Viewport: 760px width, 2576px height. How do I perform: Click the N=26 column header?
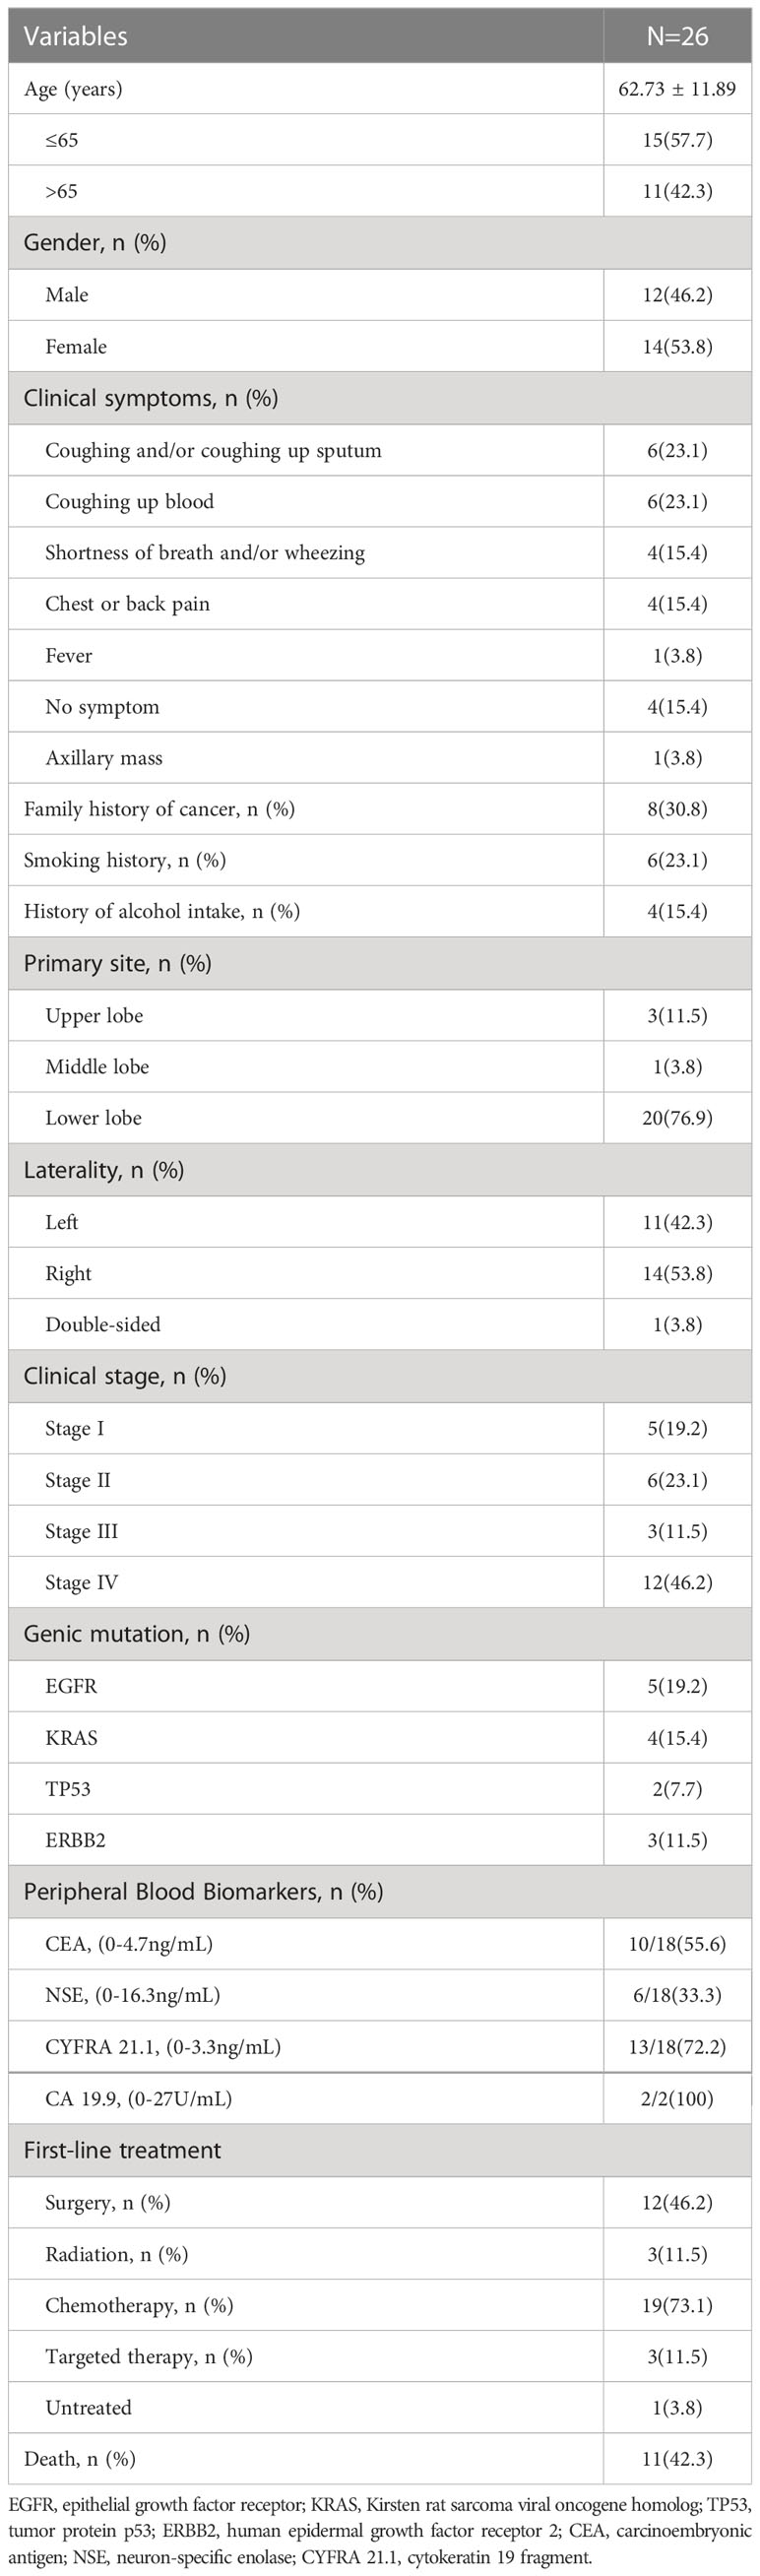tap(677, 37)
